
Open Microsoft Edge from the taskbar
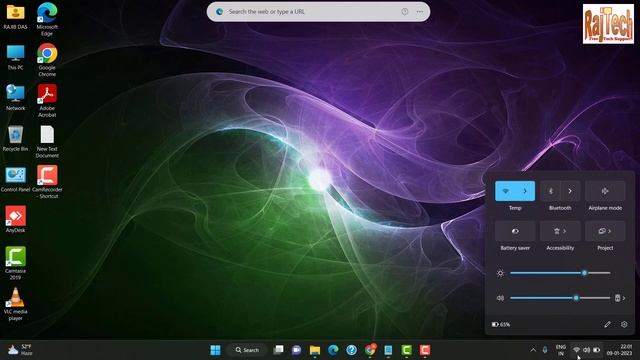(333, 350)
